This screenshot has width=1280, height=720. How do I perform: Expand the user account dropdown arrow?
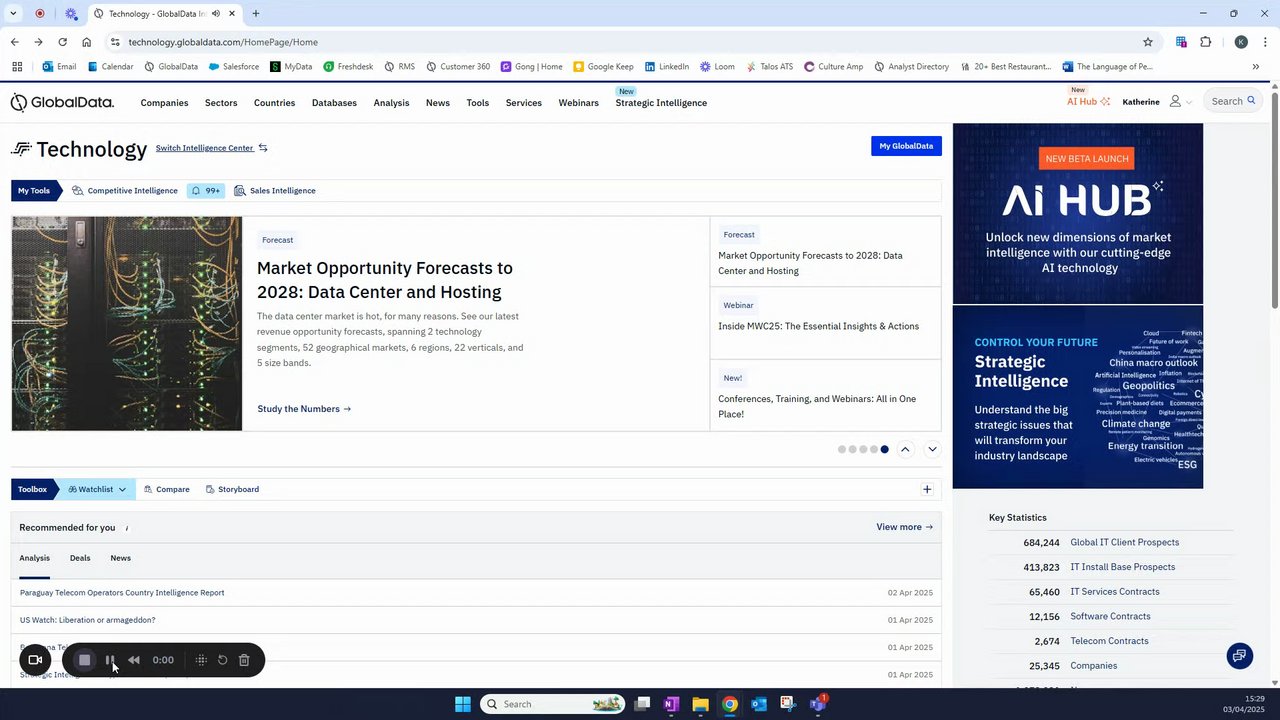pos(1189,103)
